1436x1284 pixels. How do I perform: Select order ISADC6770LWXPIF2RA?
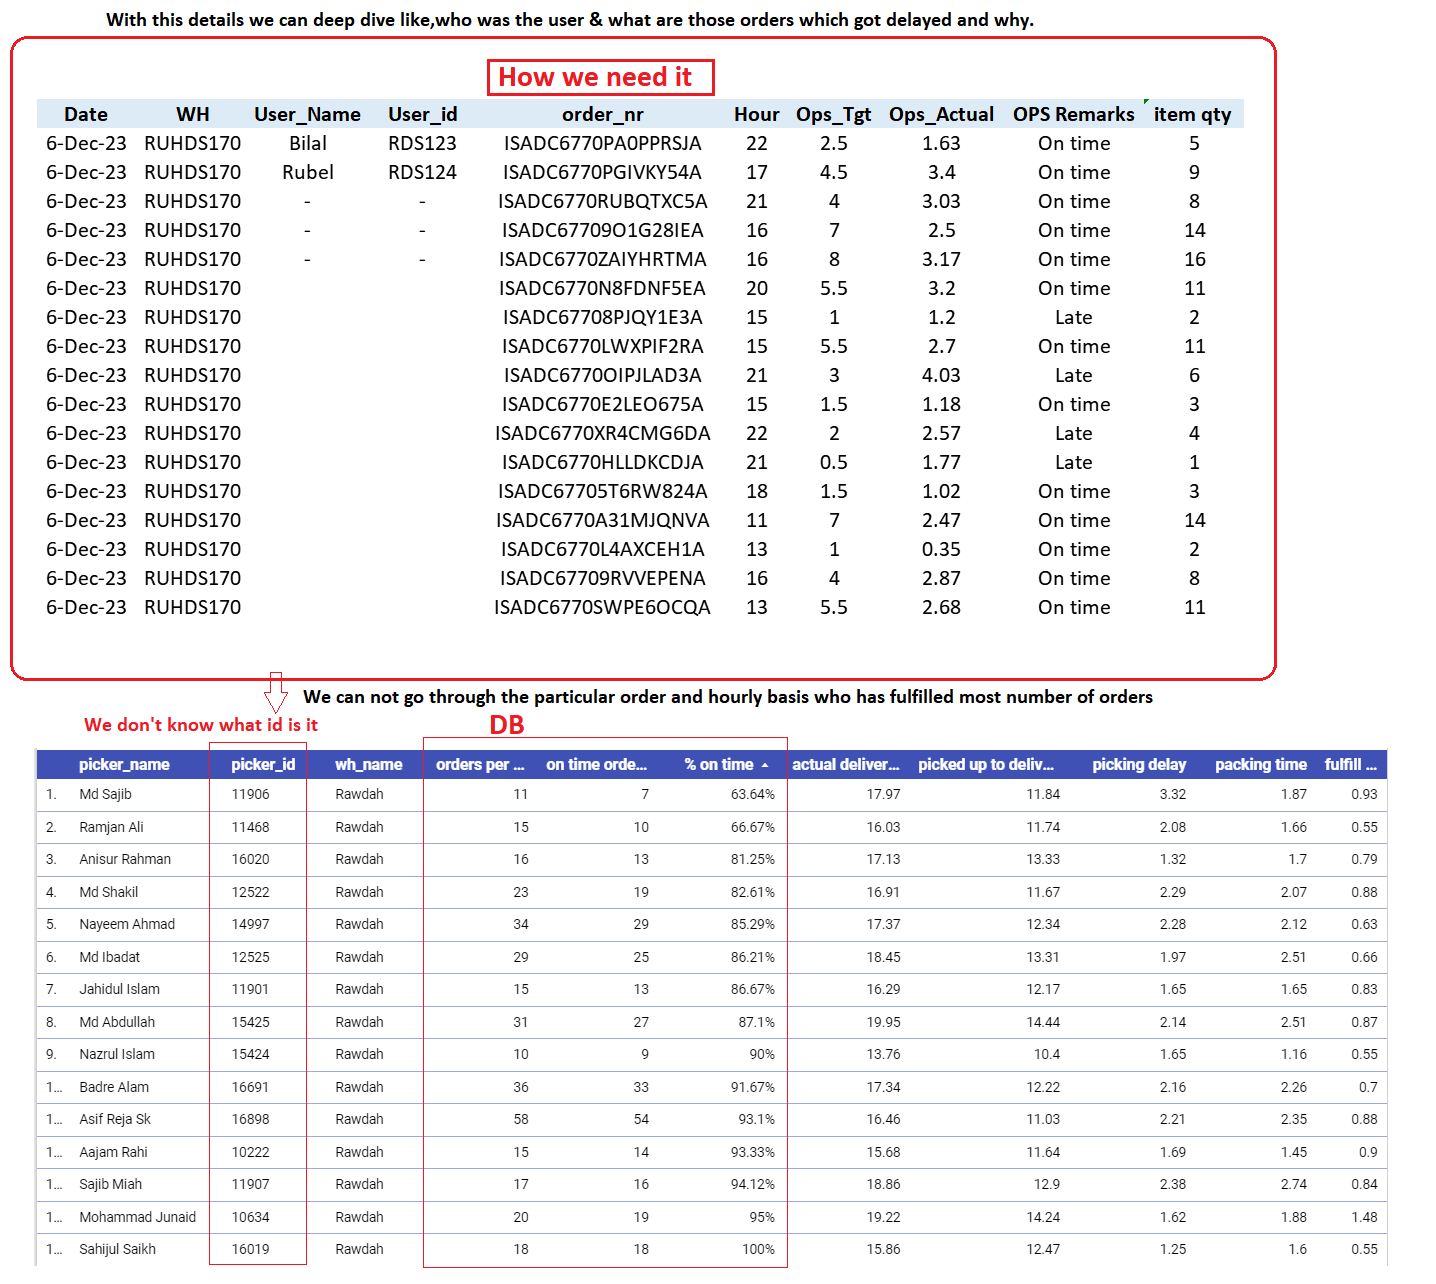click(x=603, y=346)
